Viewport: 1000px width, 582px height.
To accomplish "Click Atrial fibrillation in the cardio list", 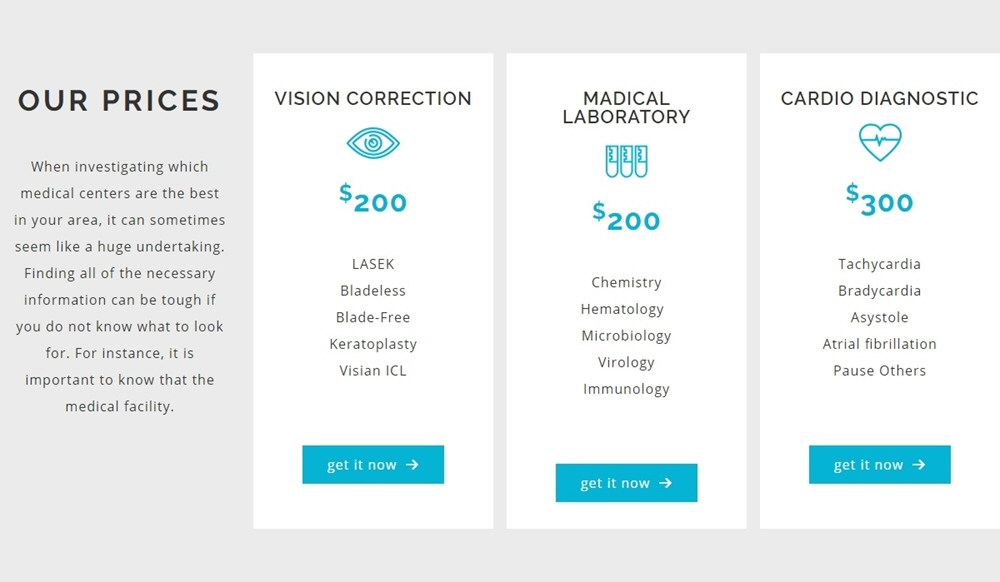I will tap(879, 344).
